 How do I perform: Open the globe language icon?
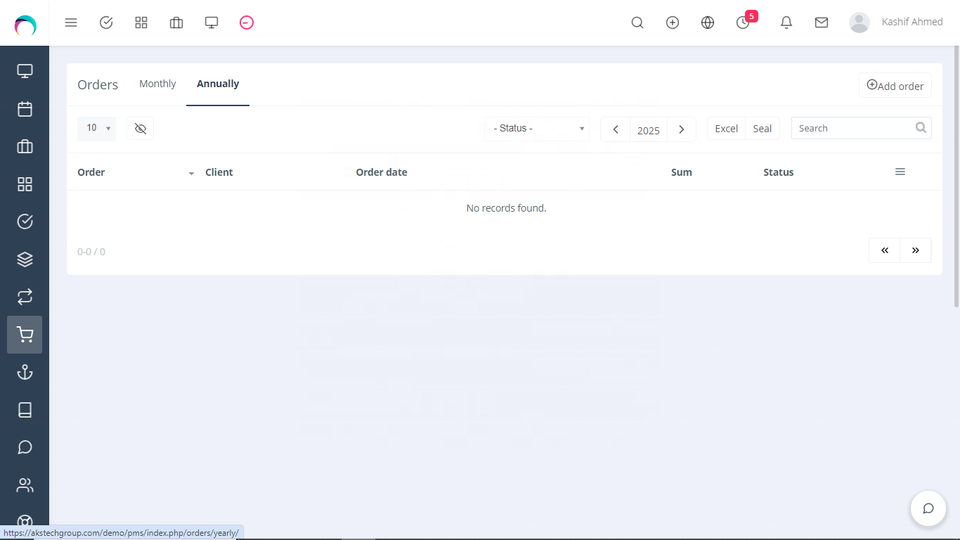click(708, 23)
